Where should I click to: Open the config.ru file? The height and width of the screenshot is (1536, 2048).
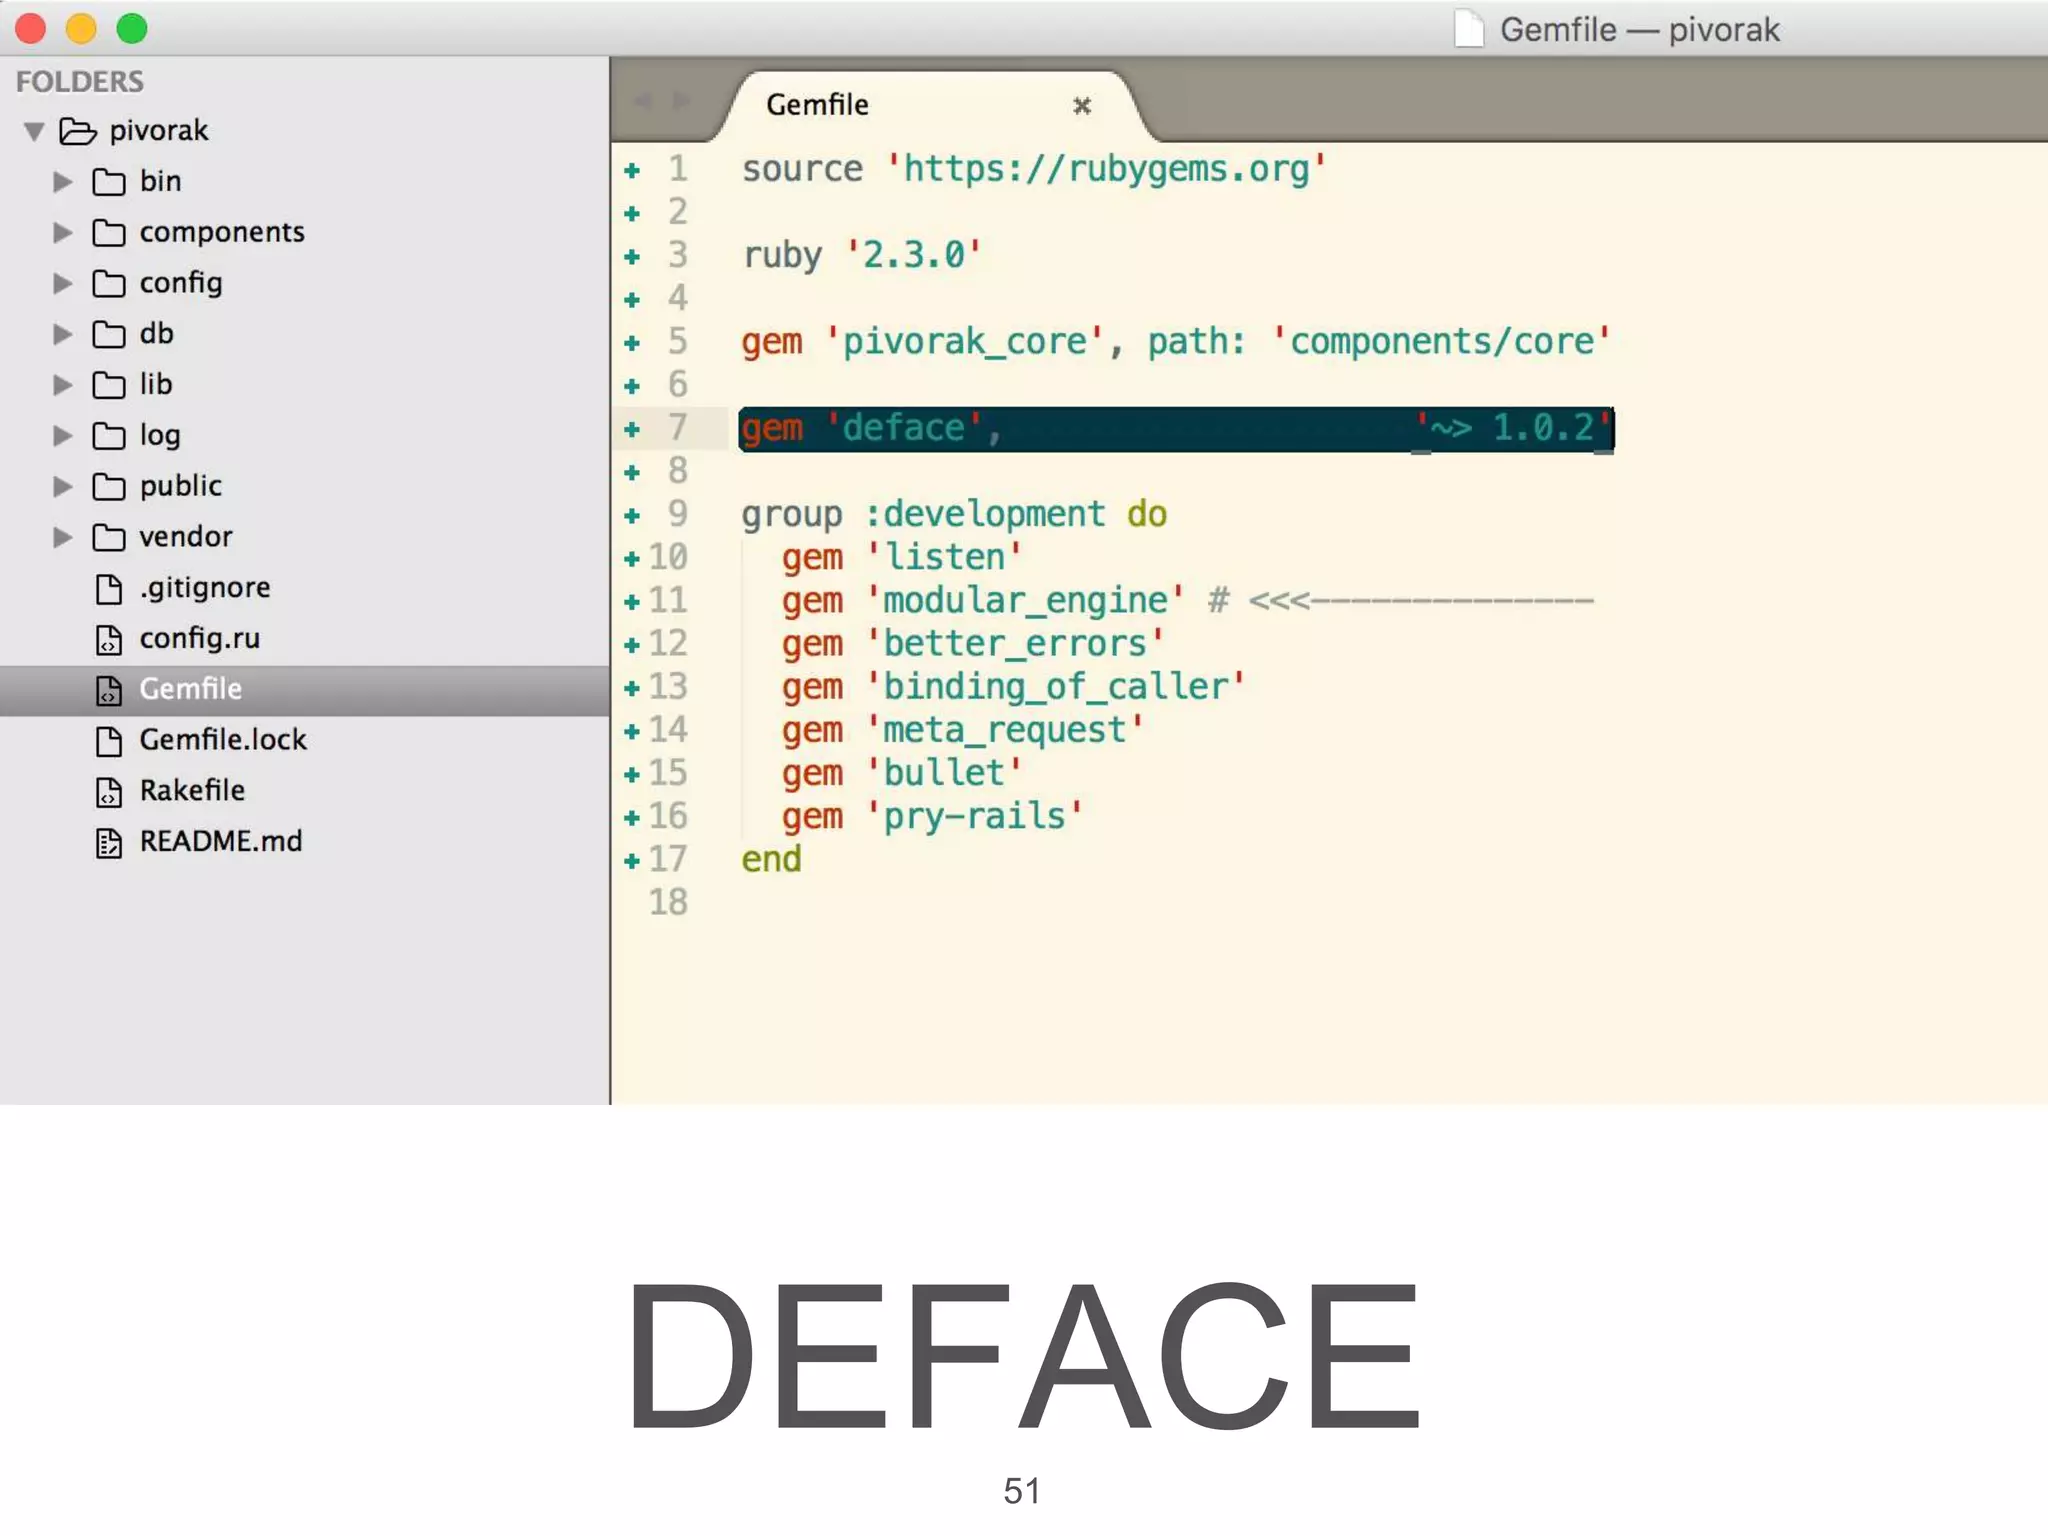[x=200, y=639]
